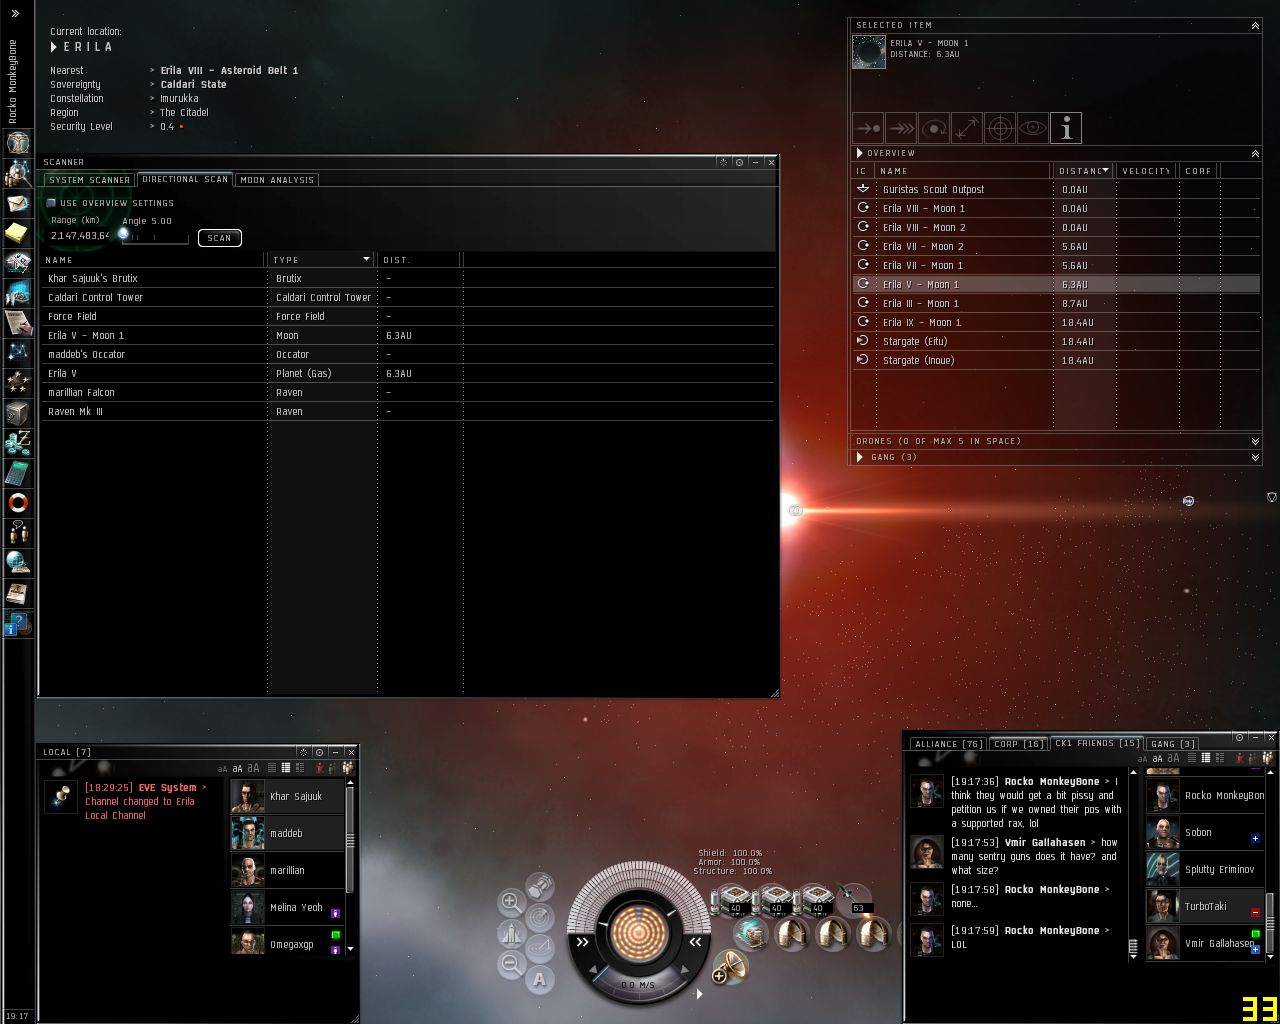
Task: Collapse the Overview panel chevron
Action: point(1255,154)
